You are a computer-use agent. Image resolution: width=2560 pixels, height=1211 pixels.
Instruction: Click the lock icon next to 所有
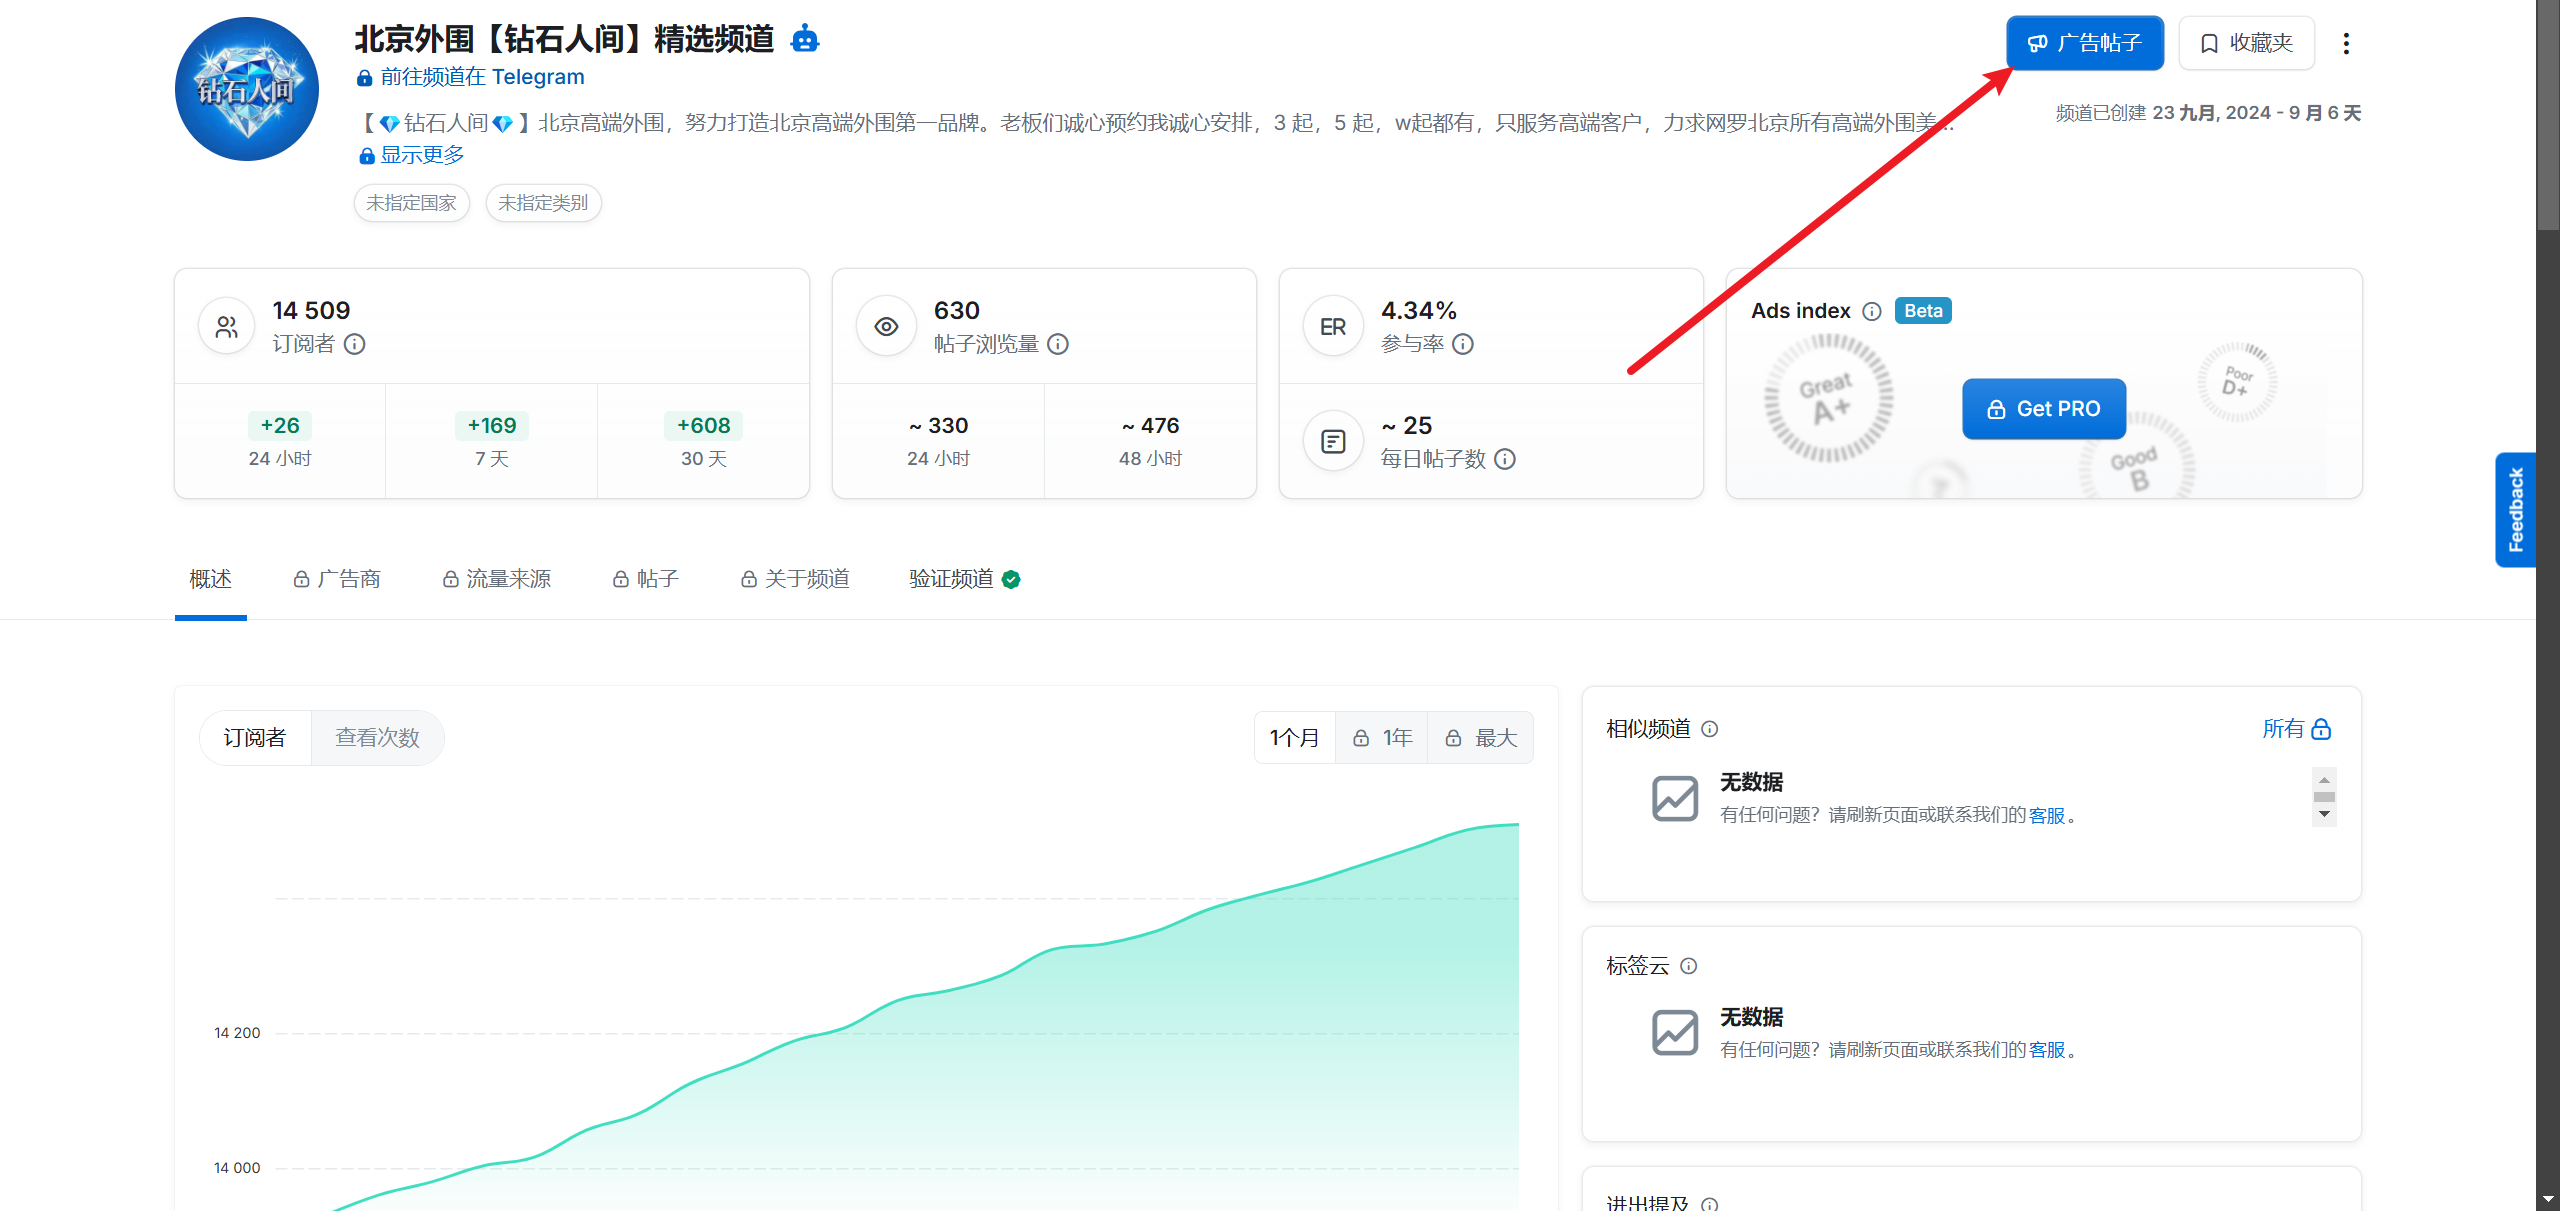[x=2321, y=729]
